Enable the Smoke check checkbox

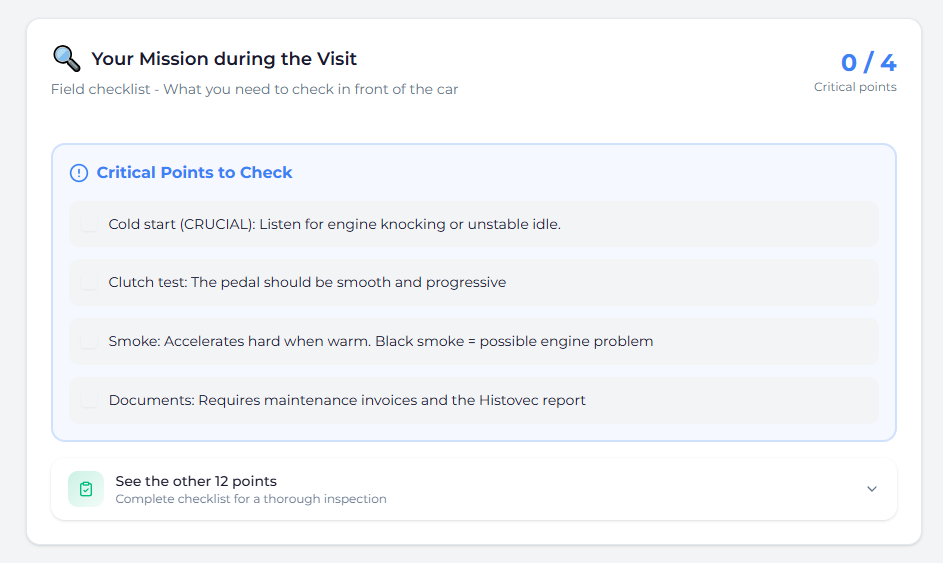pyautogui.click(x=90, y=341)
